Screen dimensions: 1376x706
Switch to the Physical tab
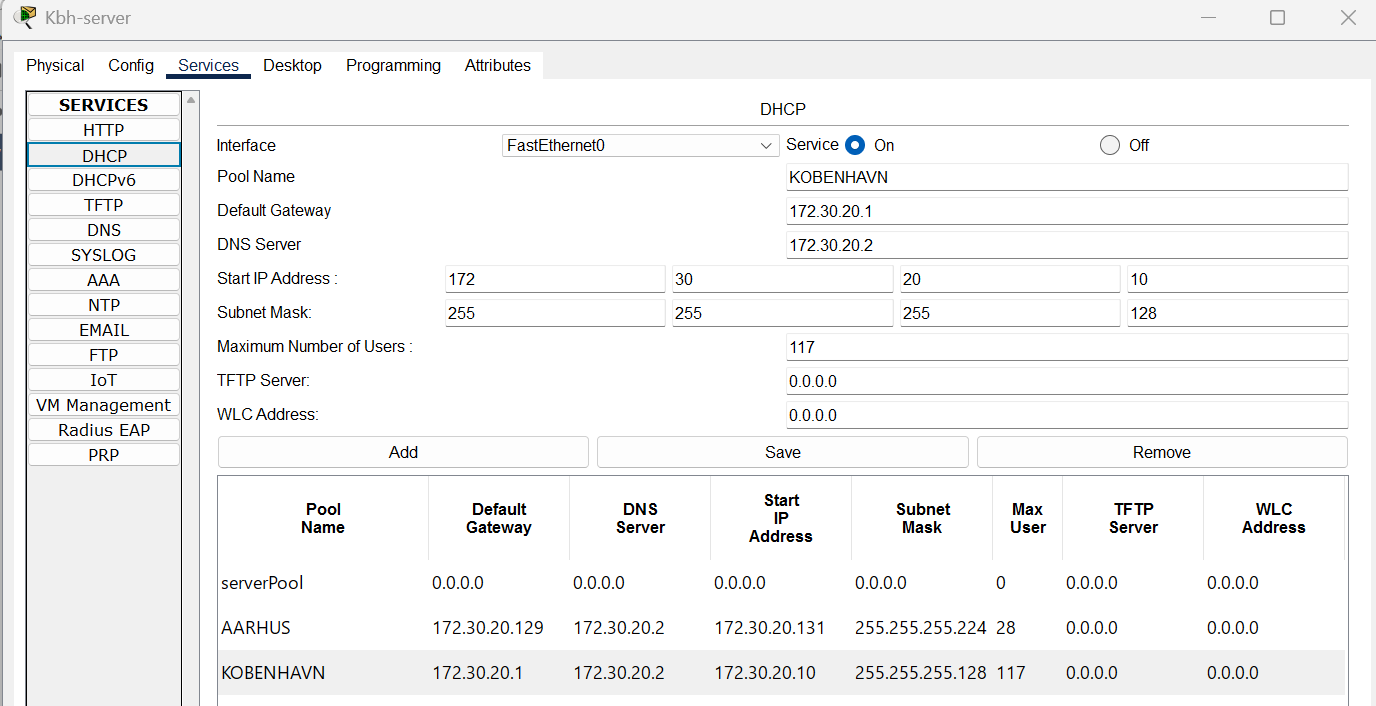click(x=55, y=65)
